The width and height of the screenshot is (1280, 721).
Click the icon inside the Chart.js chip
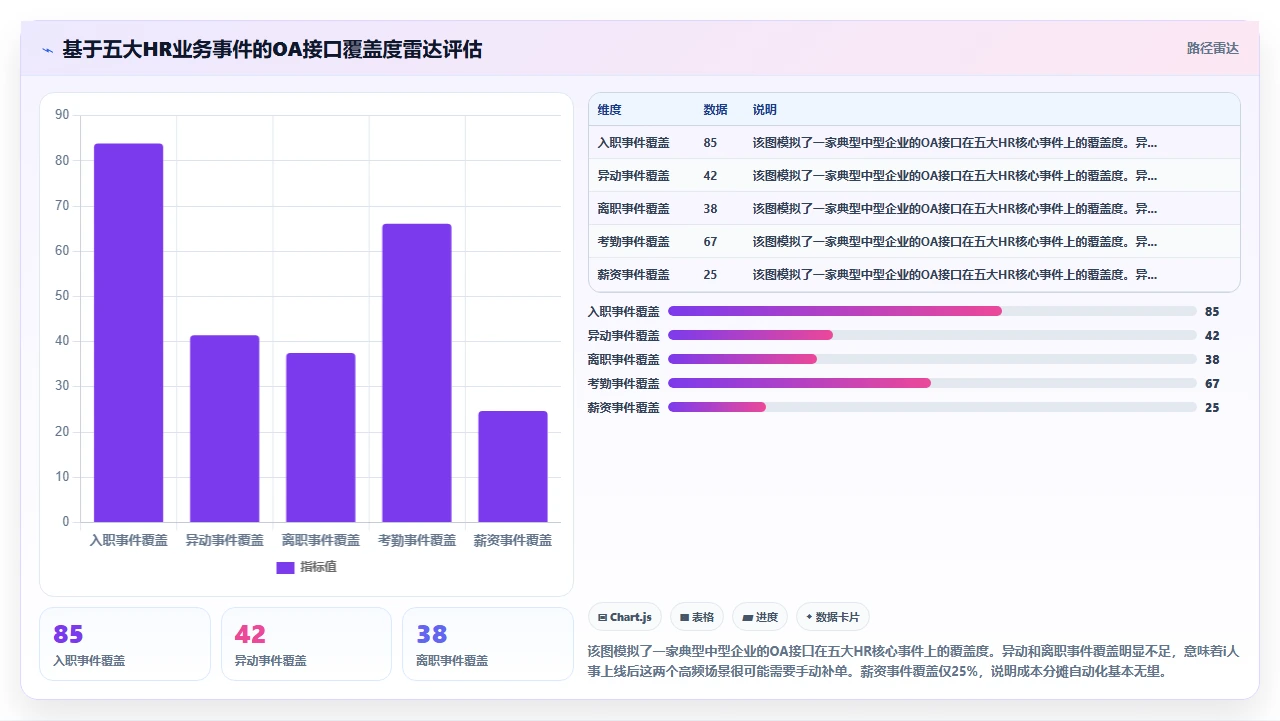602,618
